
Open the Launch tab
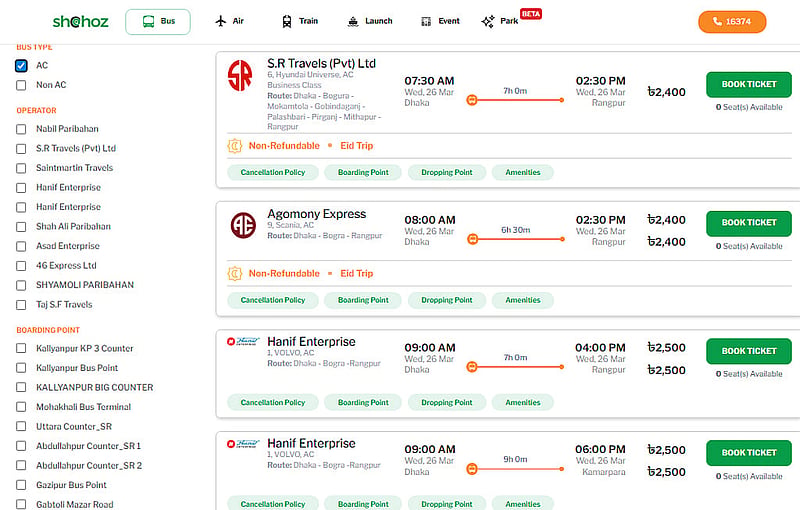(x=370, y=21)
